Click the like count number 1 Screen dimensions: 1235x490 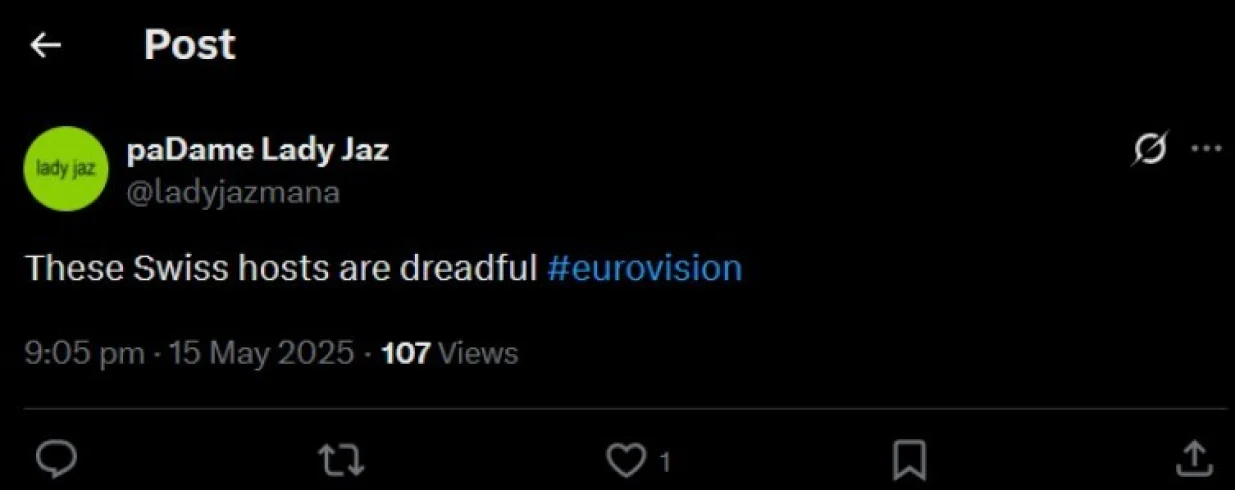[665, 462]
